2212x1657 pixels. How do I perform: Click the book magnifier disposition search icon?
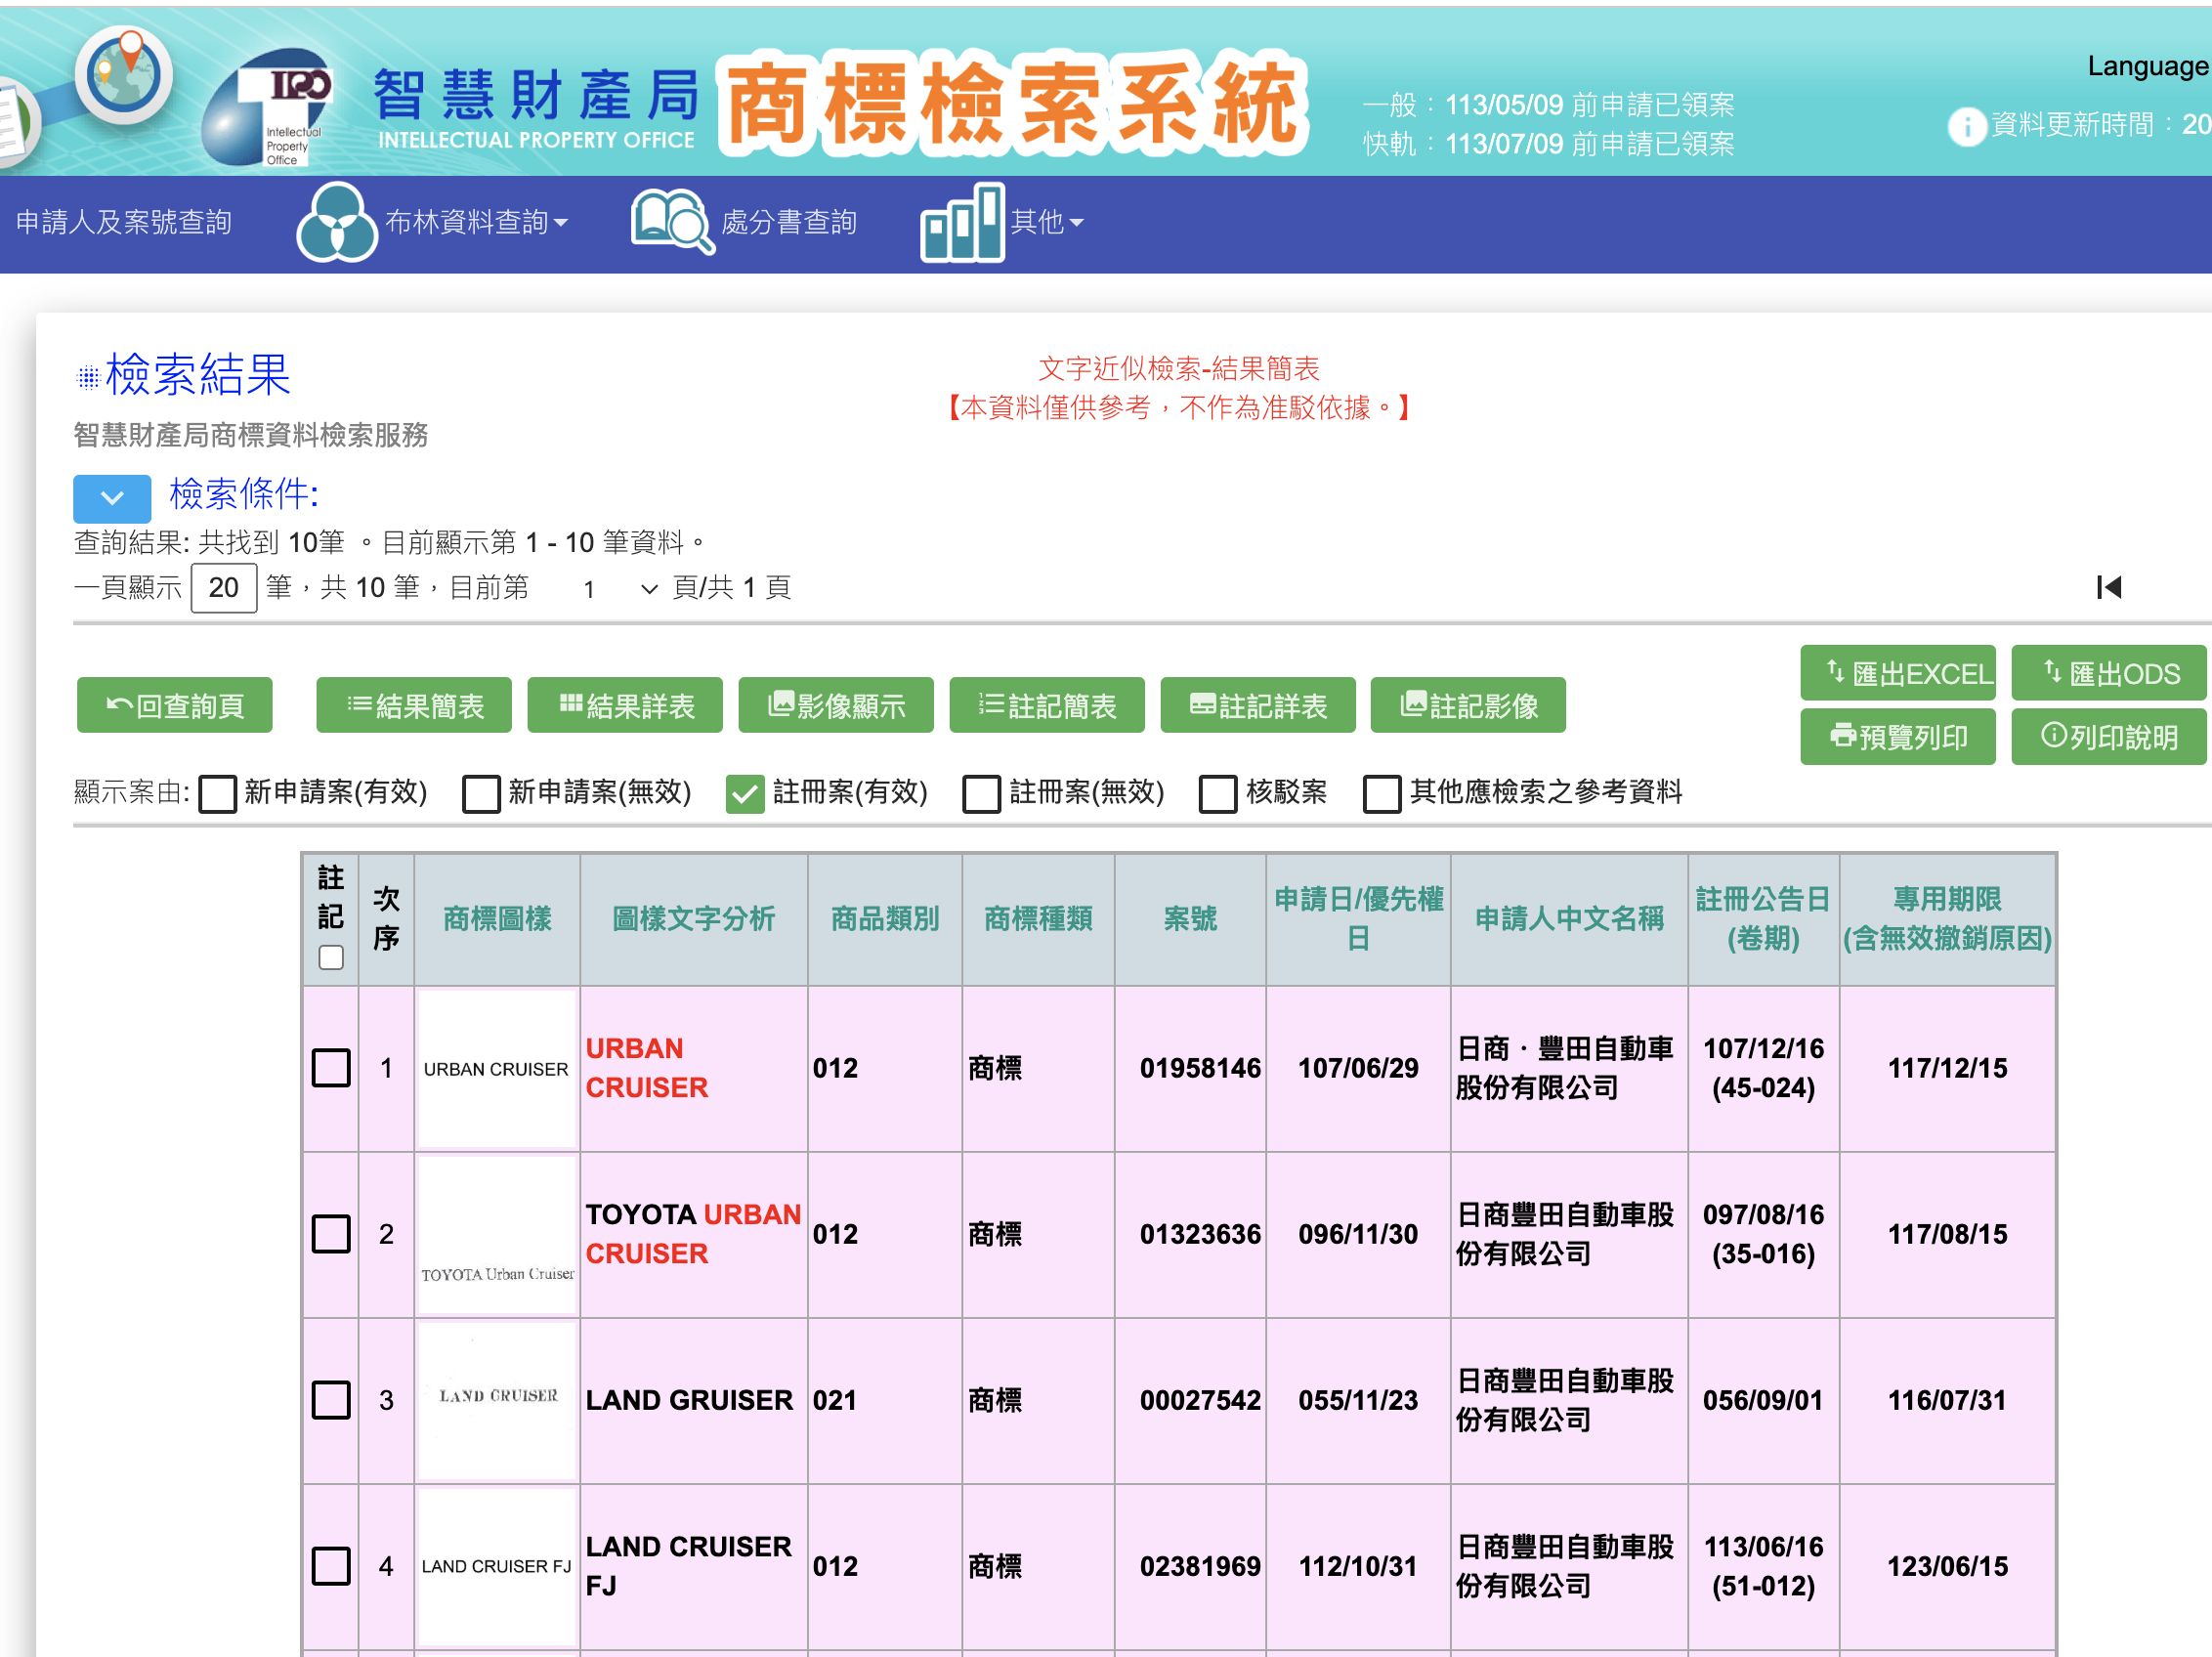click(672, 221)
